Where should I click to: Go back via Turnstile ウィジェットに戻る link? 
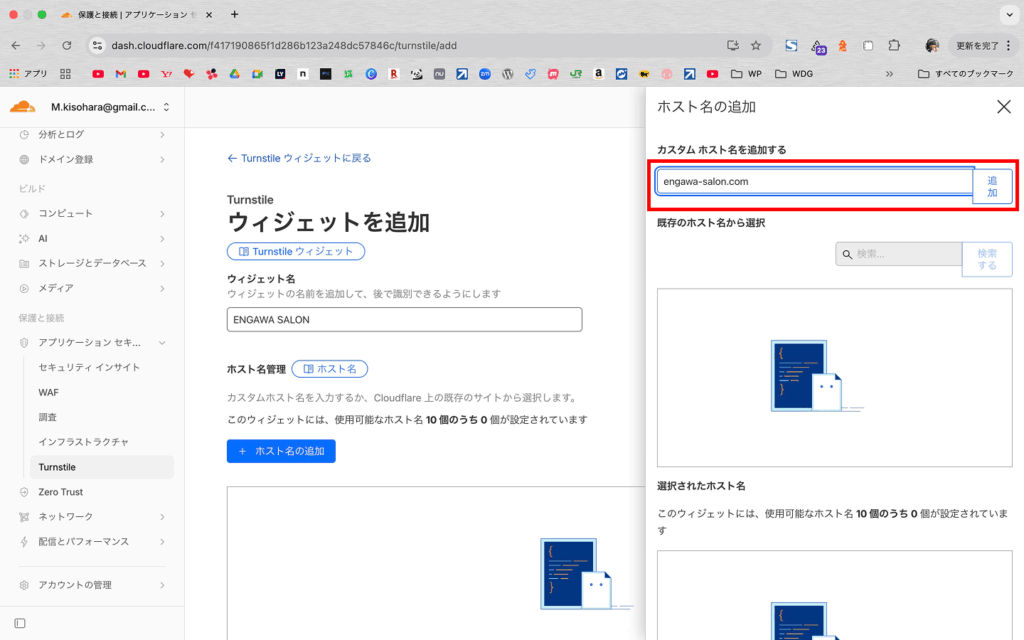point(299,158)
